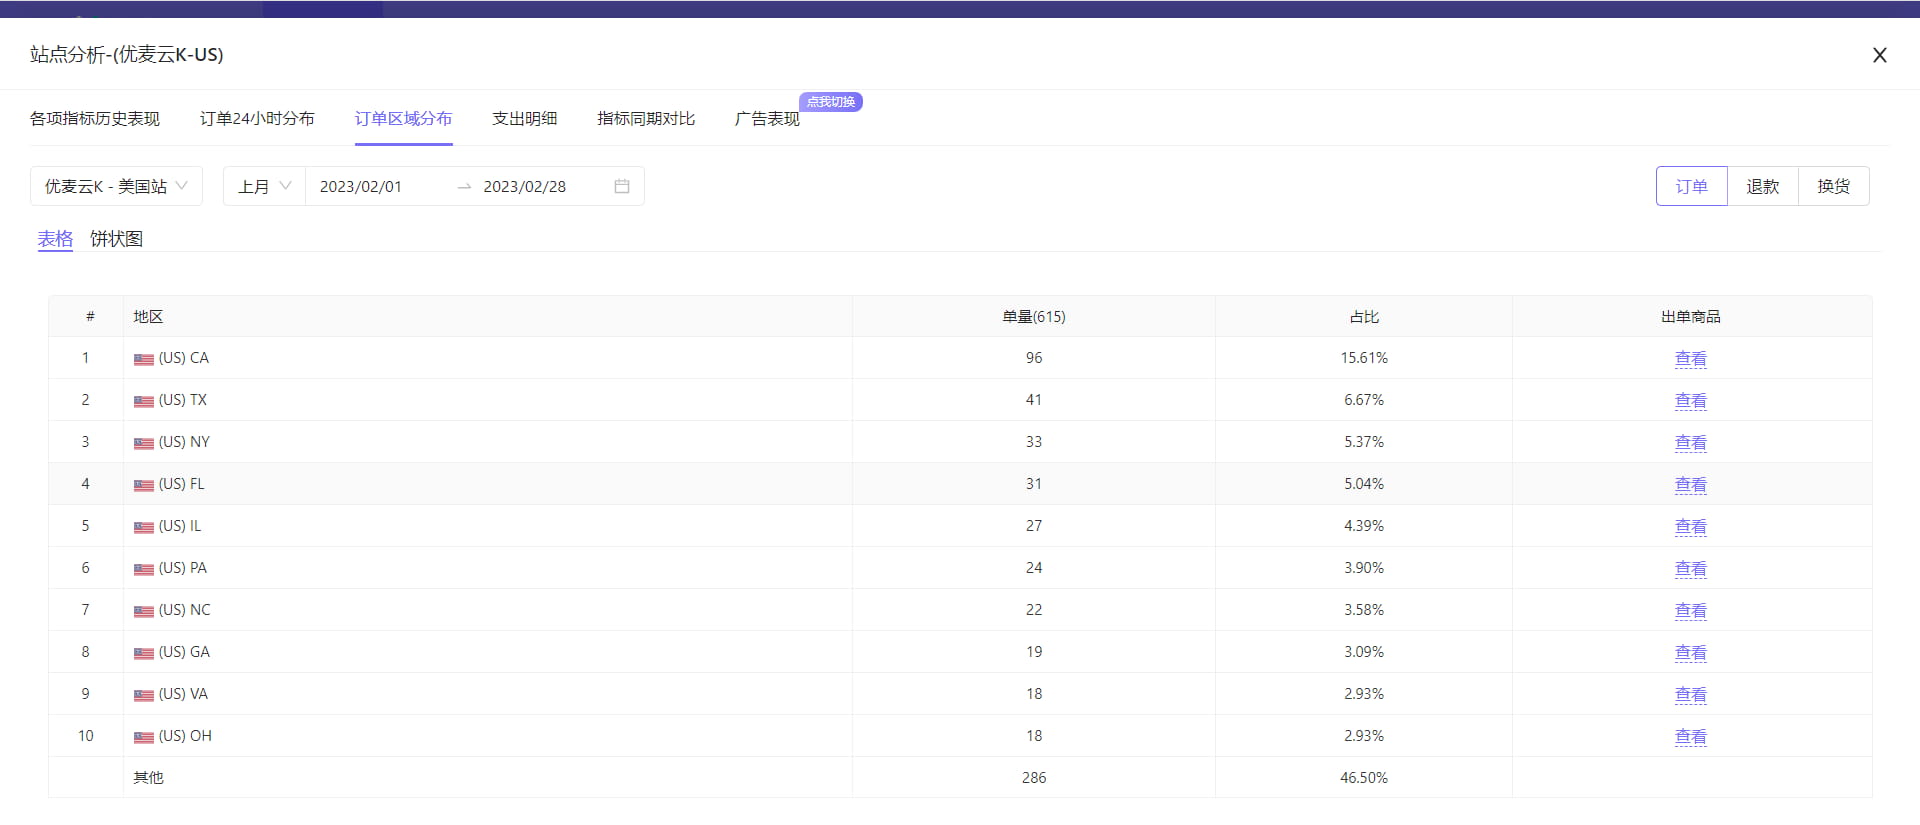Click the 点我切换 badge
This screenshot has width=1920, height=825.
point(831,102)
